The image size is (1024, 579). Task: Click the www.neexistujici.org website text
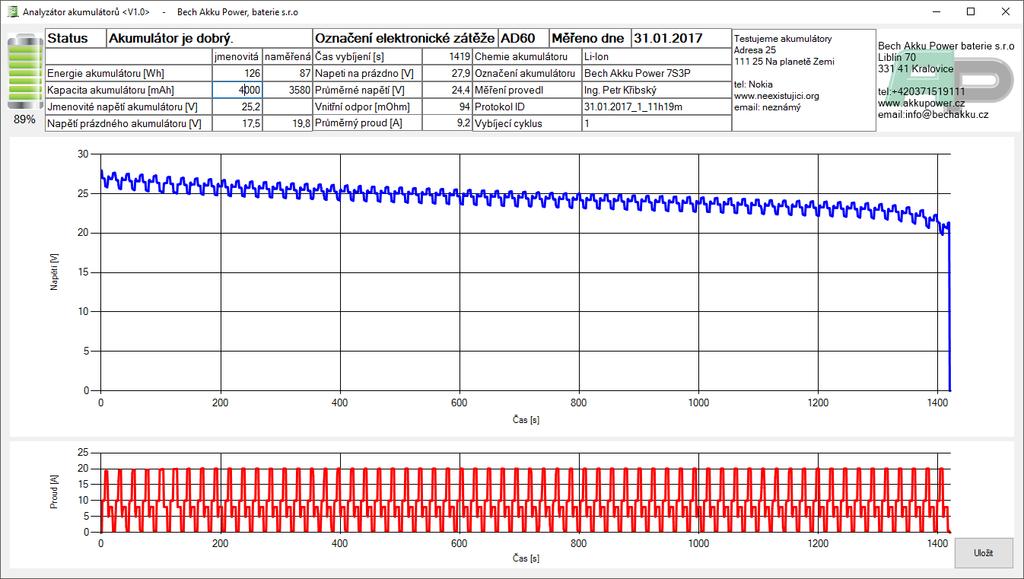pos(776,96)
